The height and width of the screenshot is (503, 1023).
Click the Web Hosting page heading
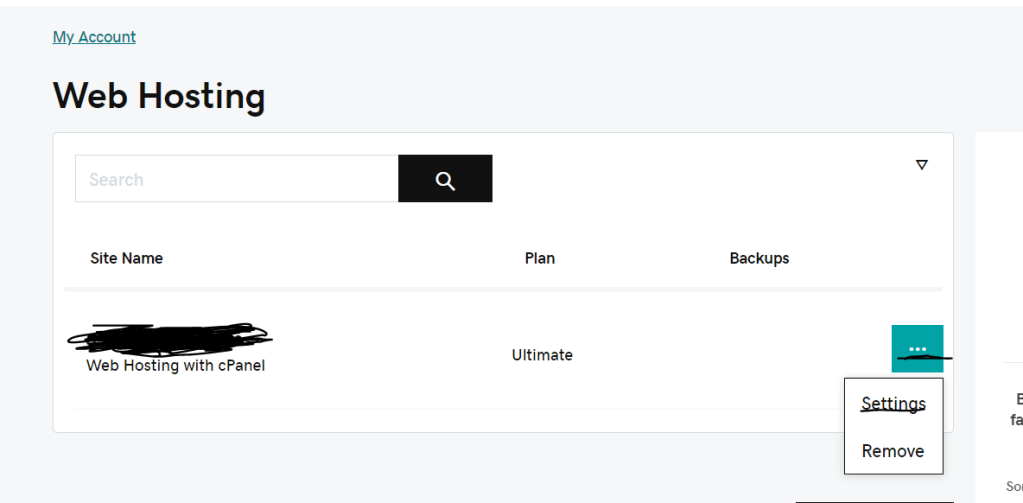159,96
